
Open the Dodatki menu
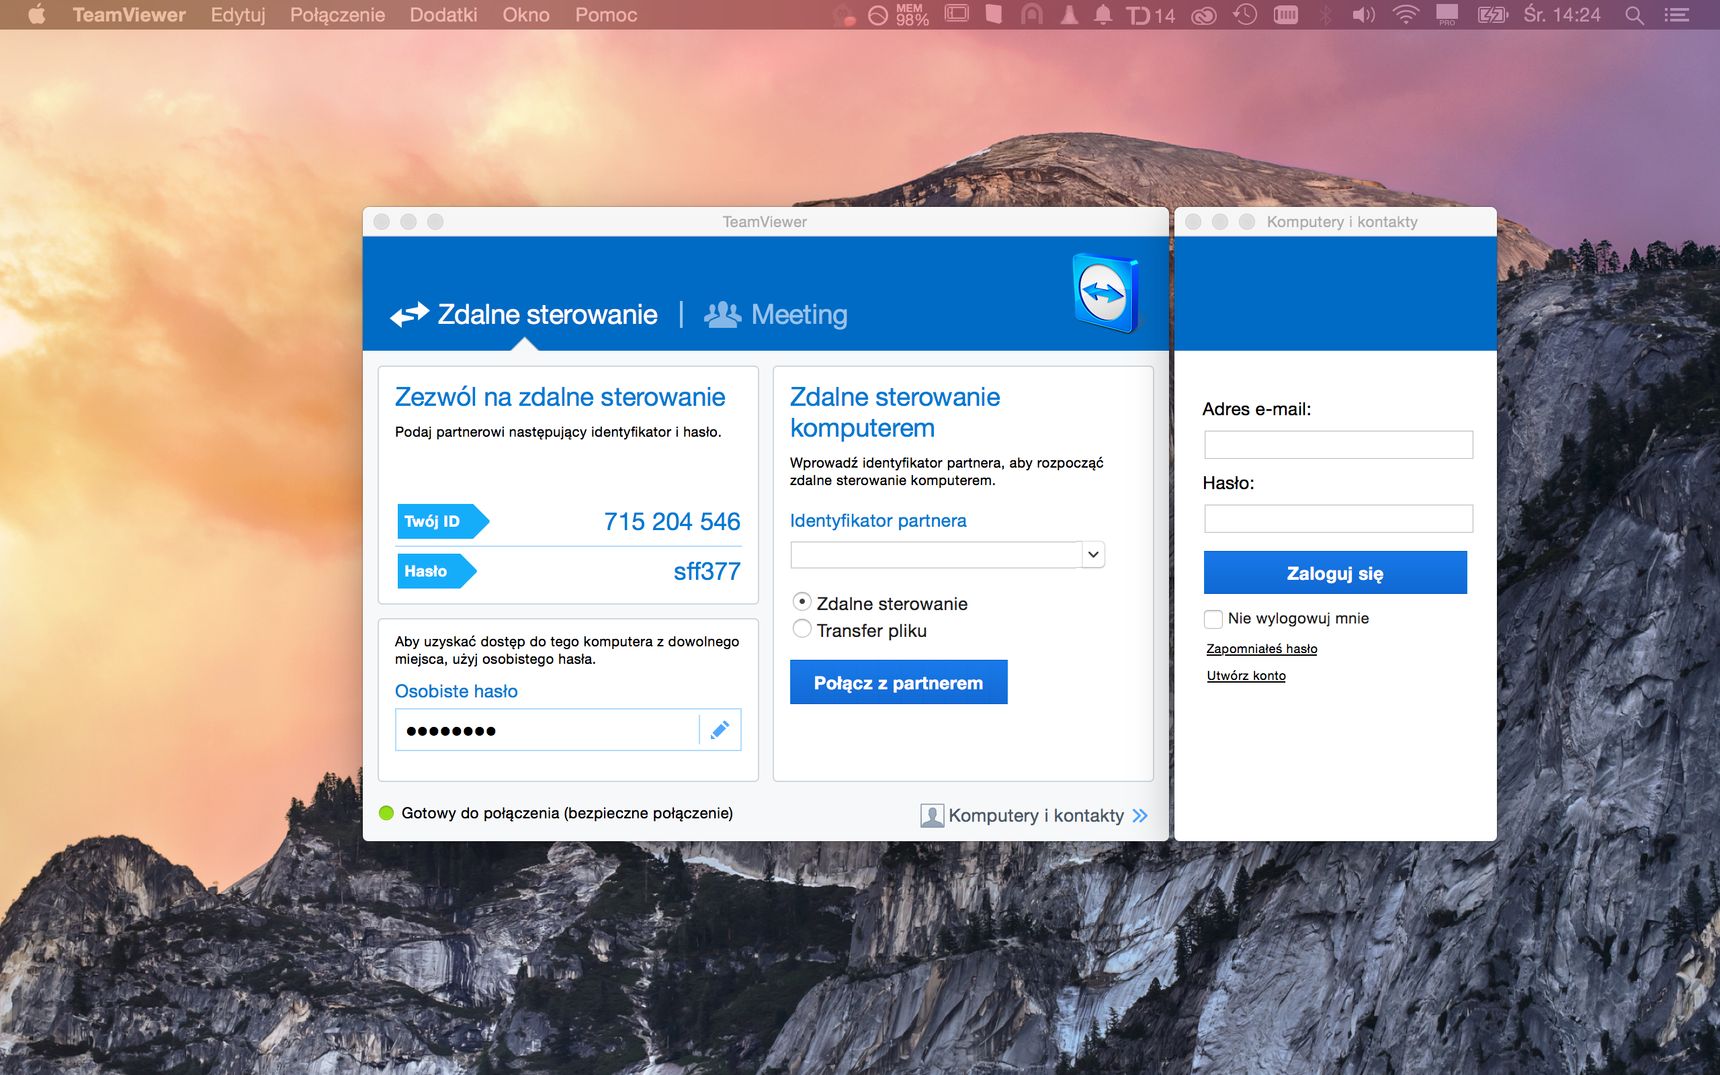tap(443, 15)
